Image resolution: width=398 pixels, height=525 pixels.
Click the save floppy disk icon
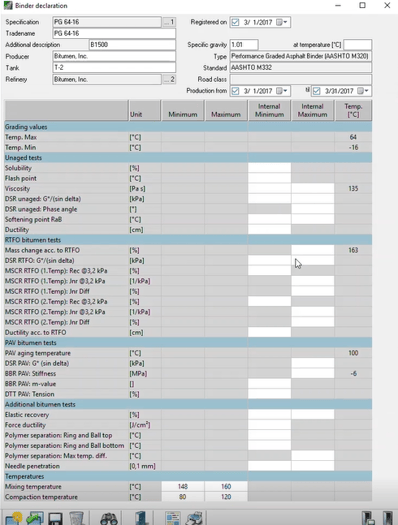[55, 518]
